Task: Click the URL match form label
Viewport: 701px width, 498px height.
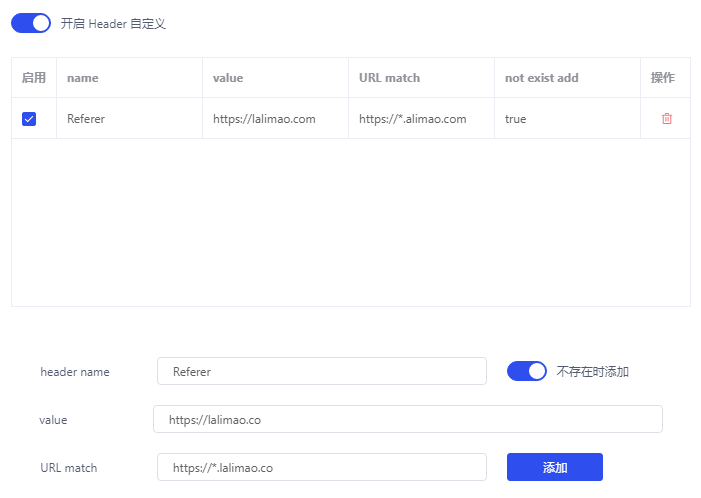Action: pyautogui.click(x=69, y=468)
